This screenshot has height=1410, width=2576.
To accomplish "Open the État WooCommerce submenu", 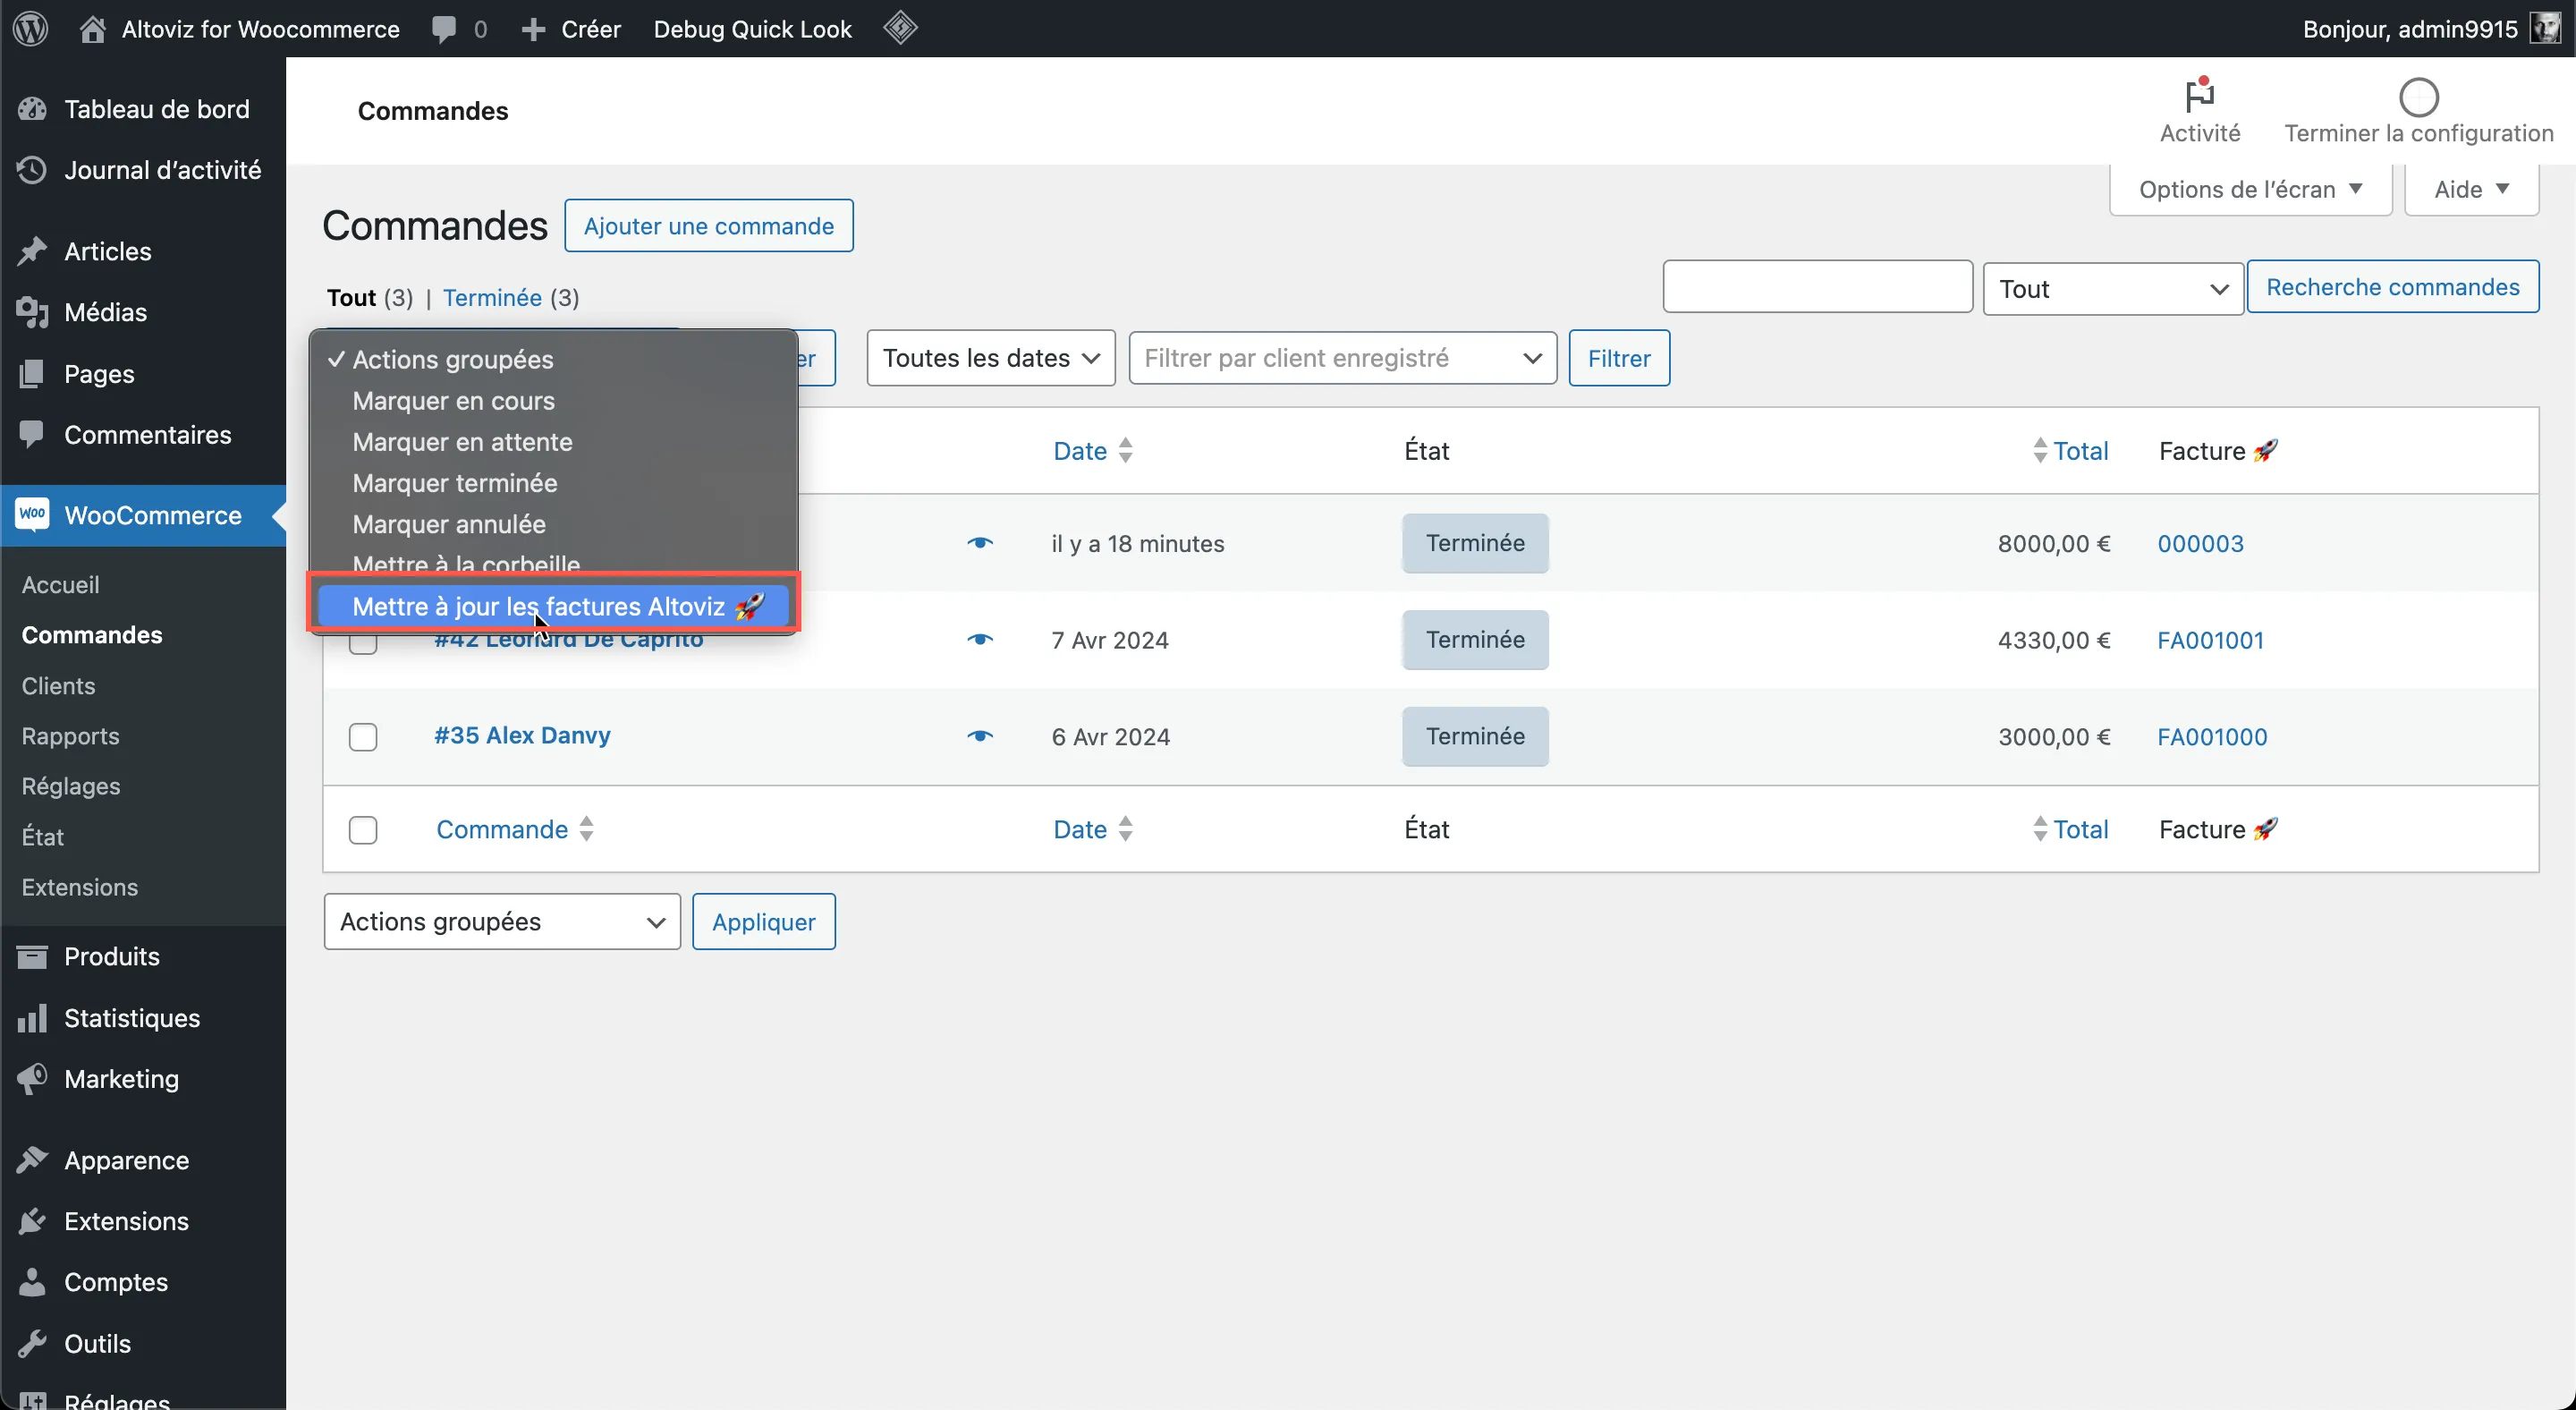I will (x=42, y=837).
